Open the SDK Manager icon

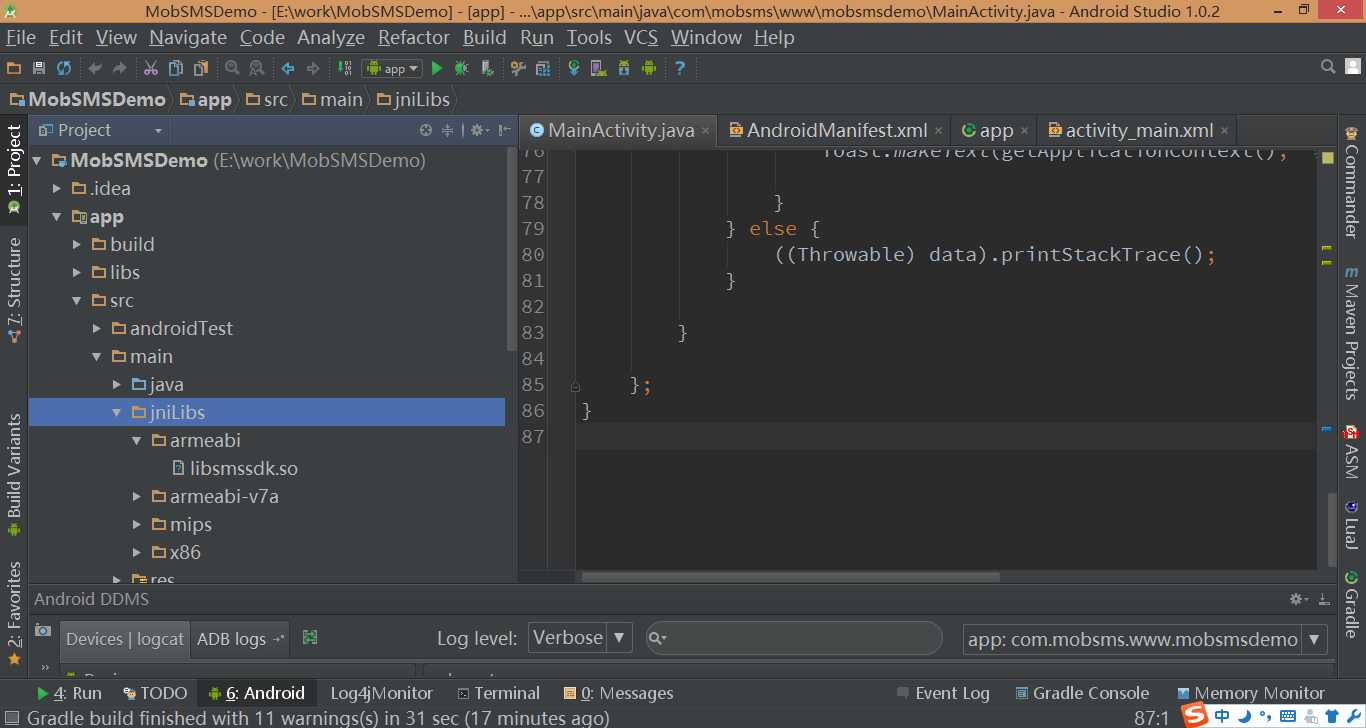[x=624, y=68]
